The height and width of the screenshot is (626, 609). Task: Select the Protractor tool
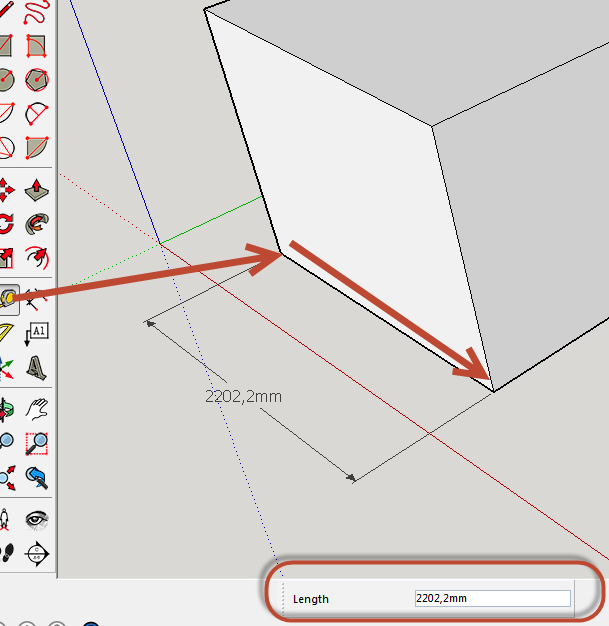click(x=7, y=333)
